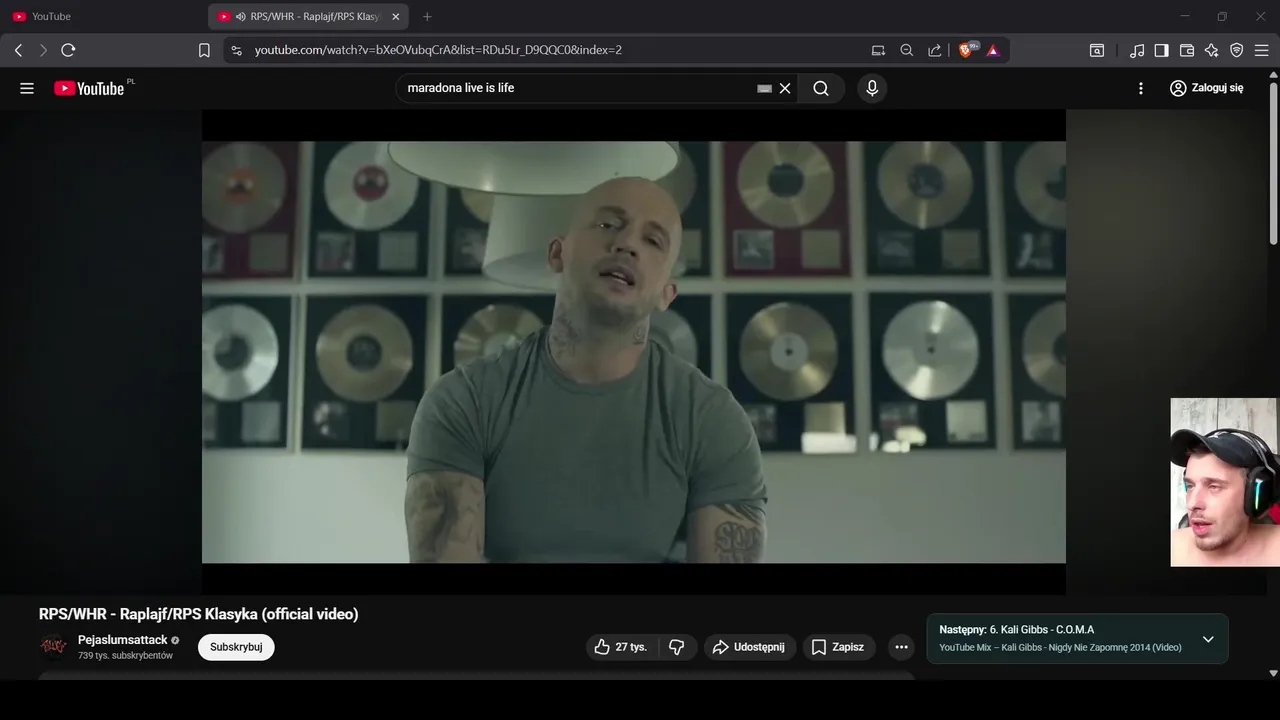The width and height of the screenshot is (1280, 720).
Task: Toggle the browser sidebar panel
Action: 1161,50
